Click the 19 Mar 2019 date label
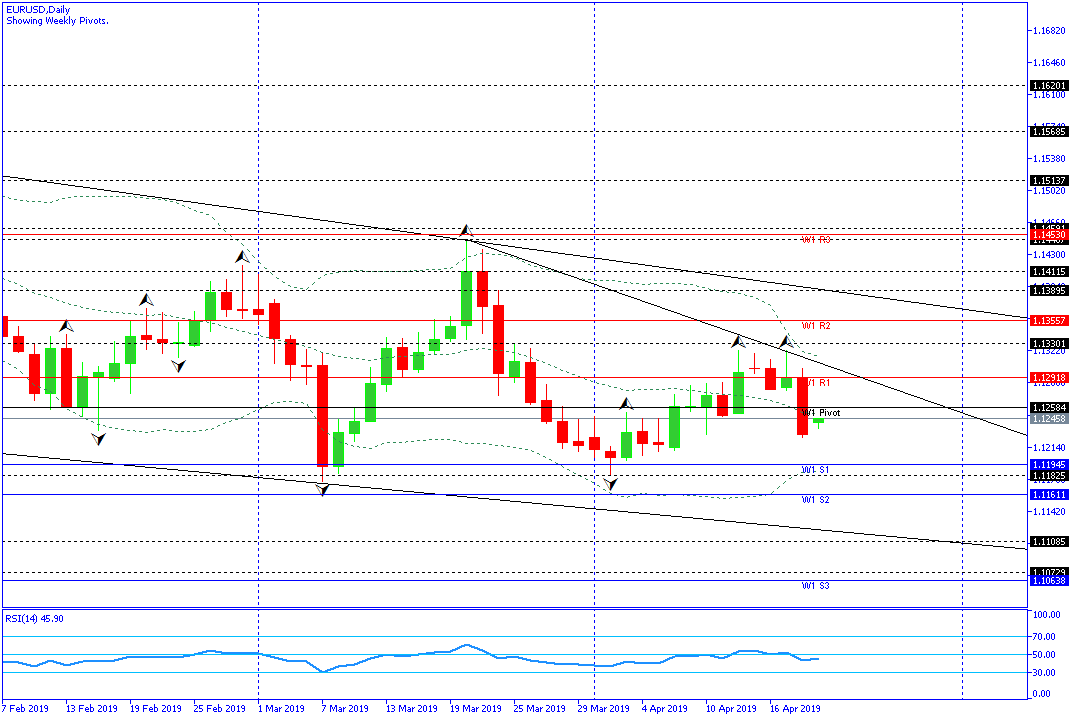This screenshot has width=1080, height=720. point(476,708)
